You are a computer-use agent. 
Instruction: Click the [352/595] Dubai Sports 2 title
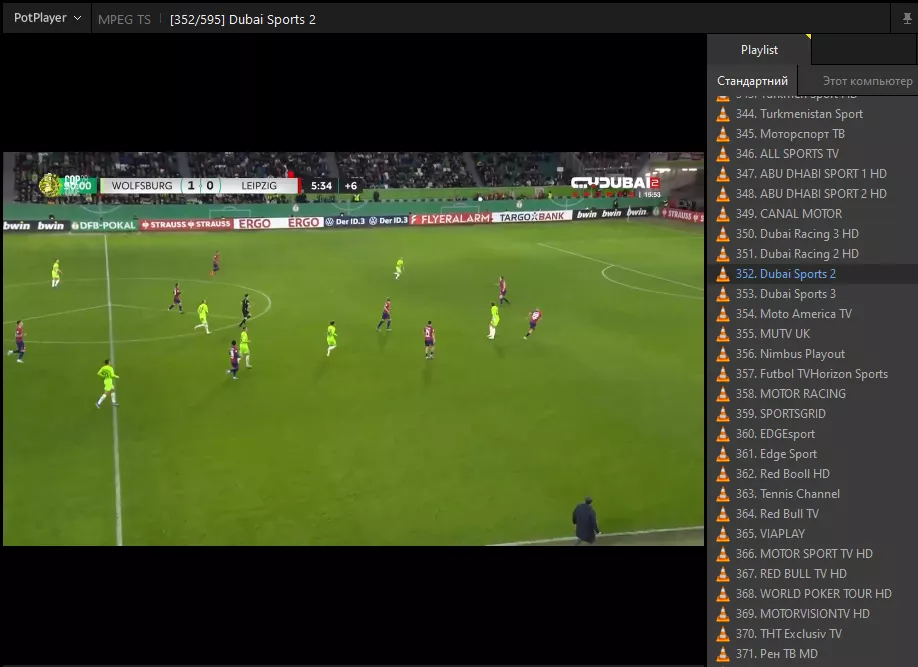[242, 19]
